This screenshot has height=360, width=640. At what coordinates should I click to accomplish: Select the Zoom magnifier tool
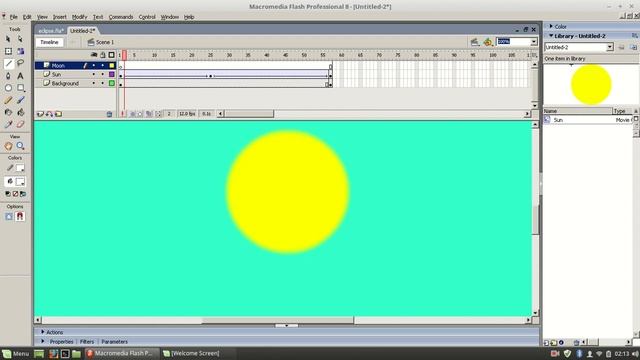[20, 146]
